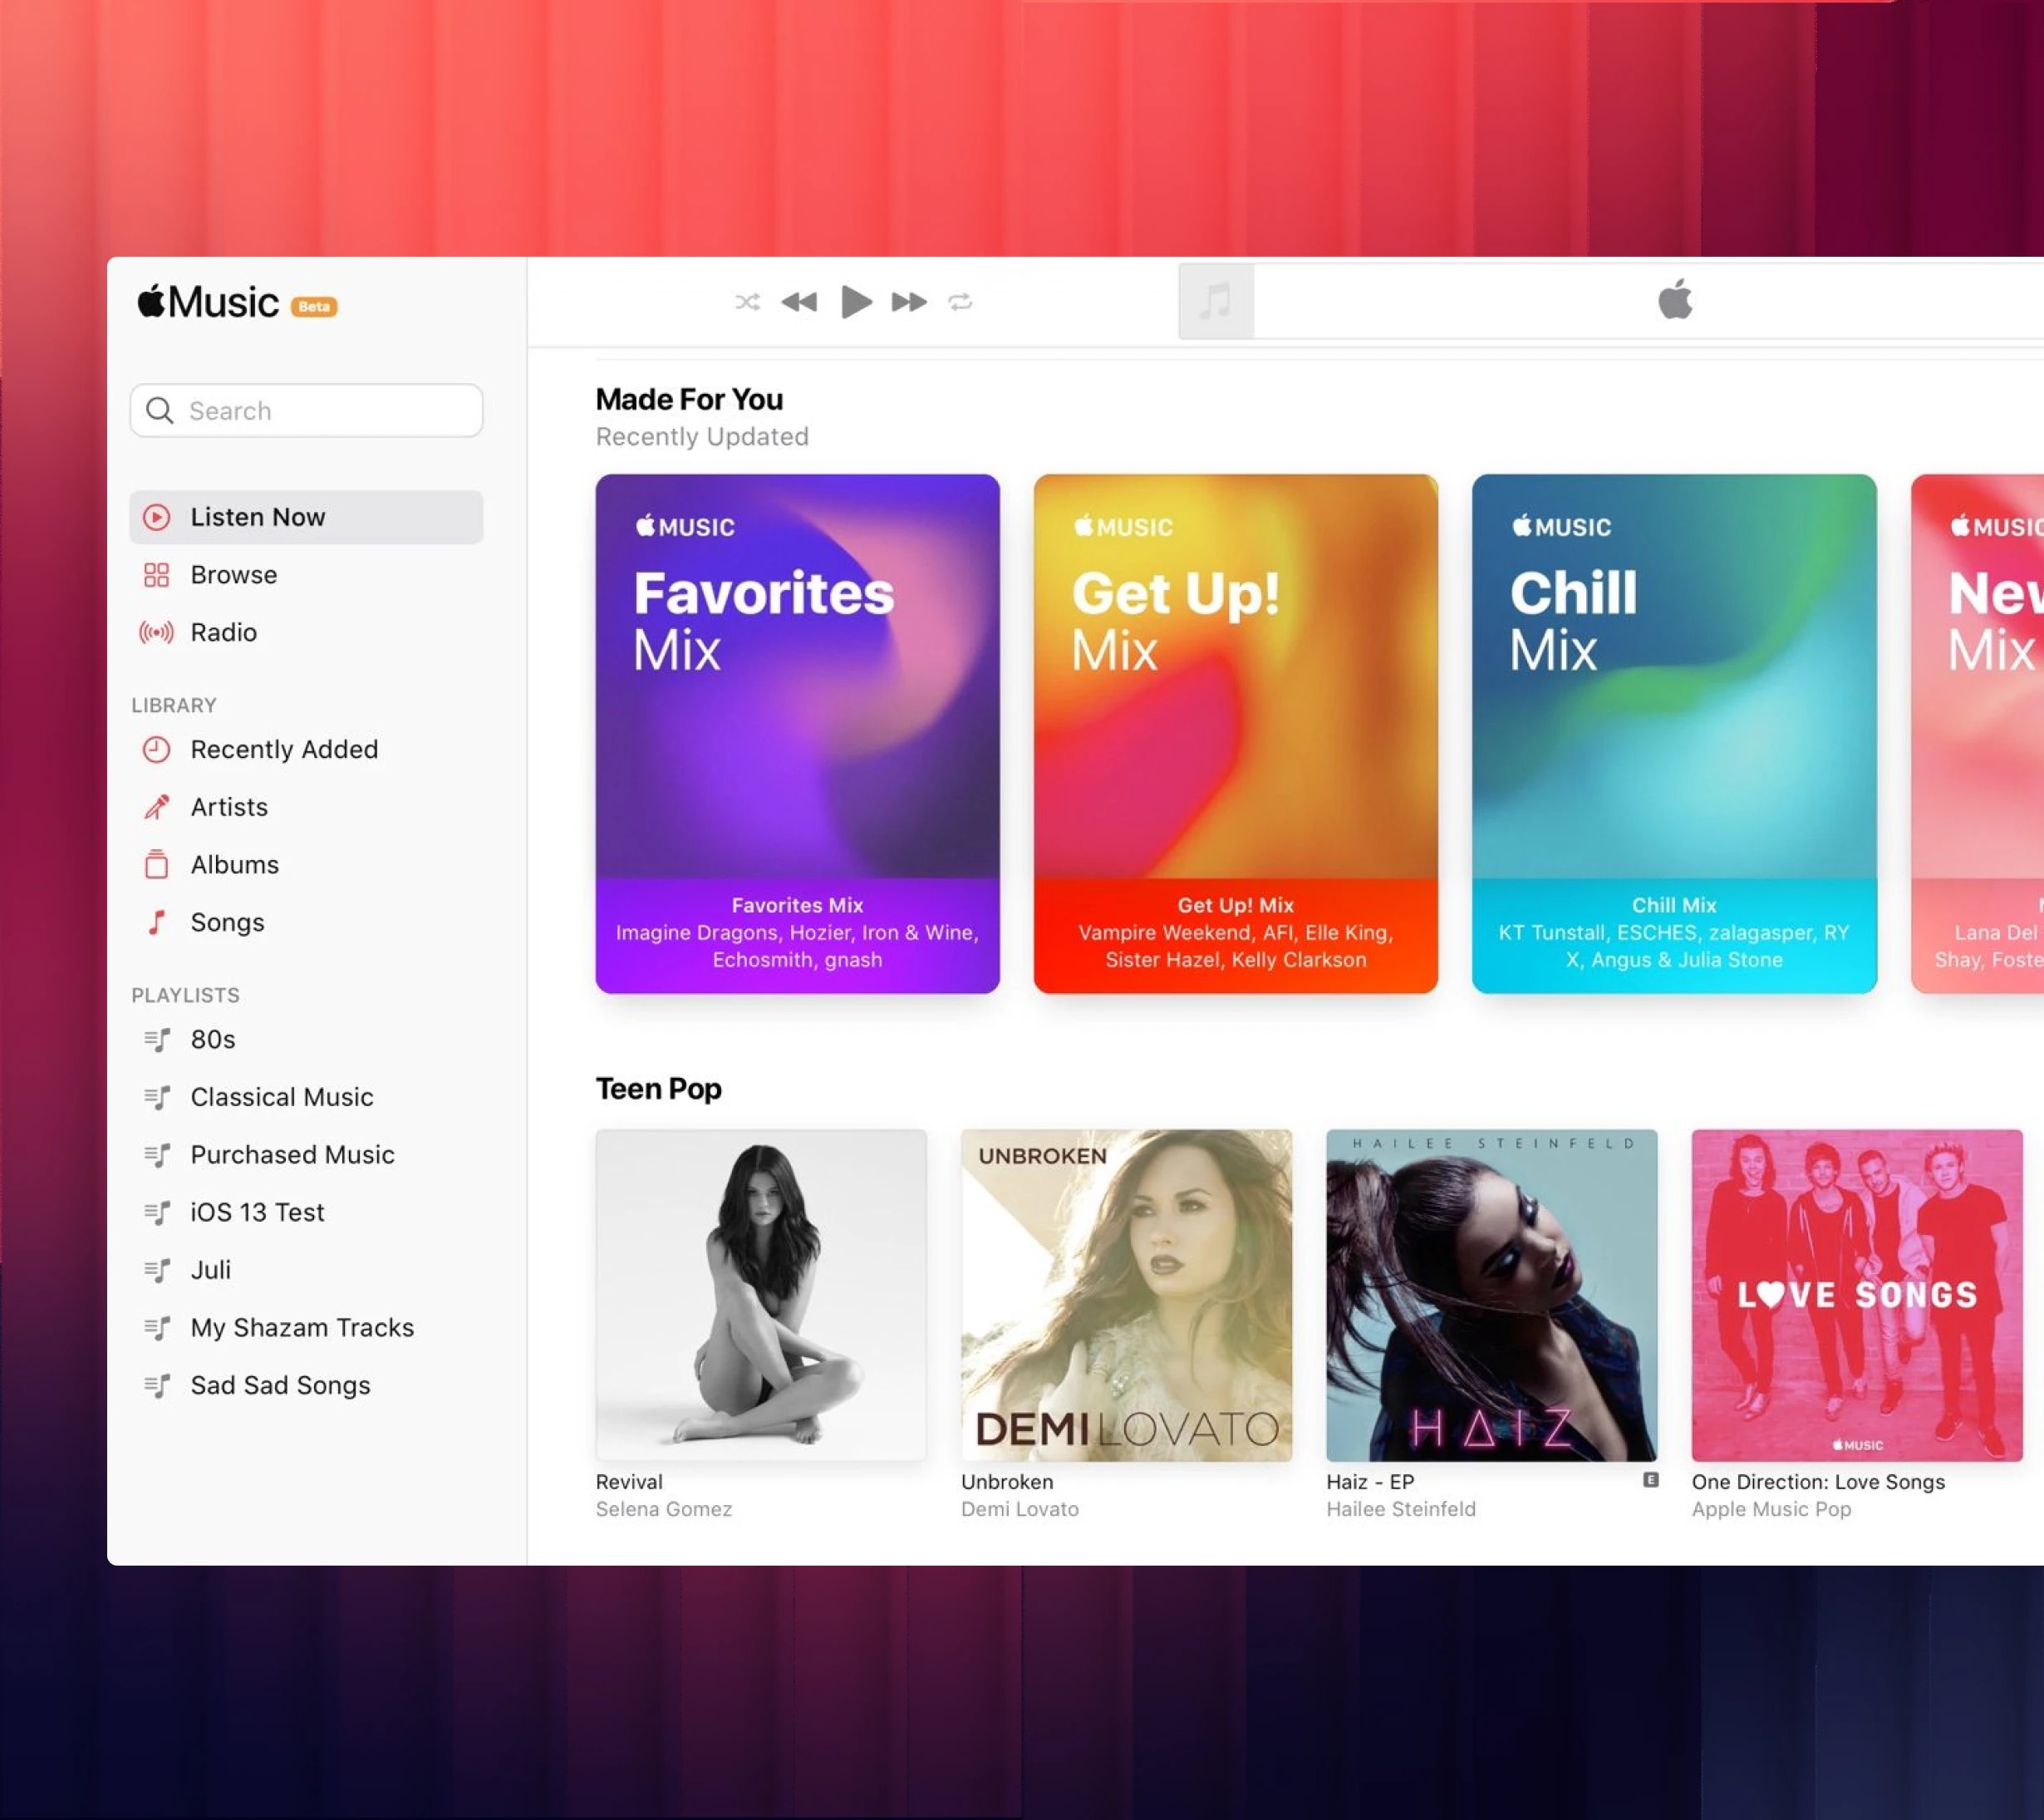This screenshot has width=2044, height=1820.
Task: Click the Listen Now play-circle icon
Action: coord(156,517)
